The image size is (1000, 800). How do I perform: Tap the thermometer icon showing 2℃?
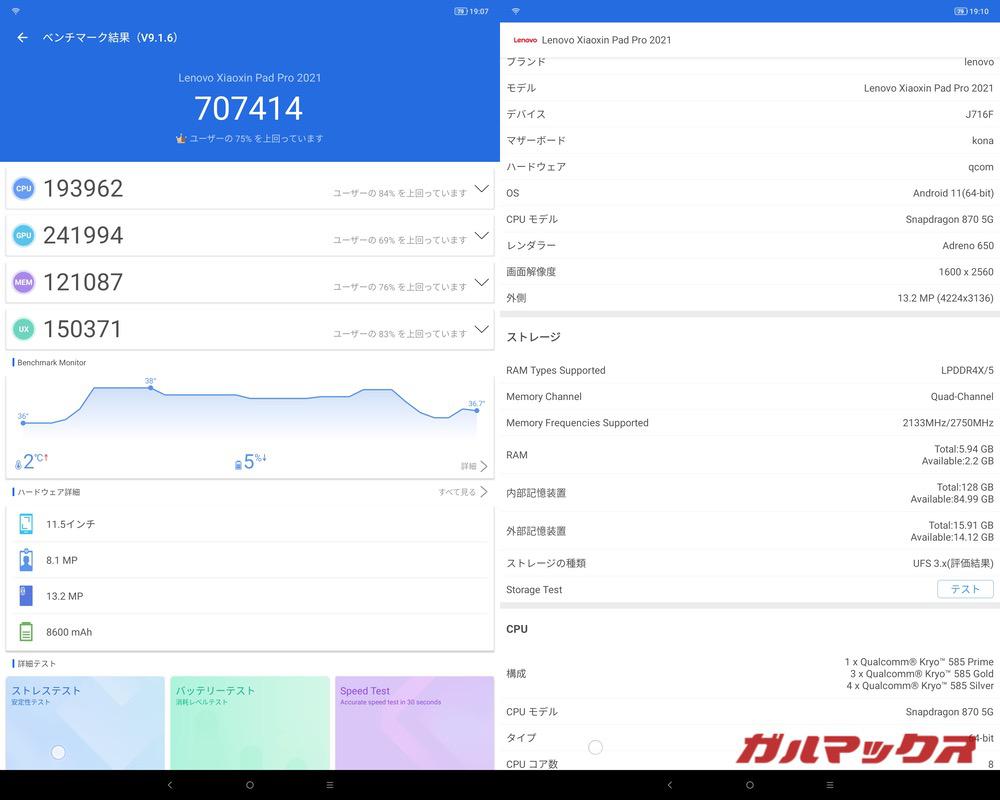[x=17, y=461]
